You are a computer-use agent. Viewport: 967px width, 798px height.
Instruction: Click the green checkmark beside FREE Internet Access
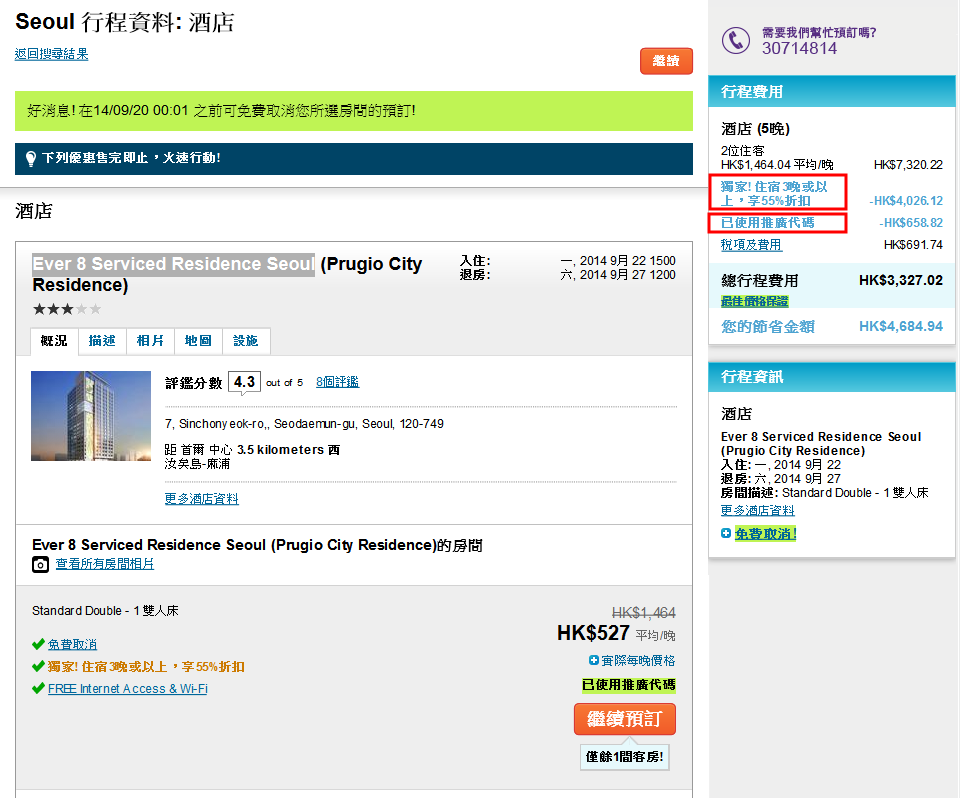click(x=38, y=689)
